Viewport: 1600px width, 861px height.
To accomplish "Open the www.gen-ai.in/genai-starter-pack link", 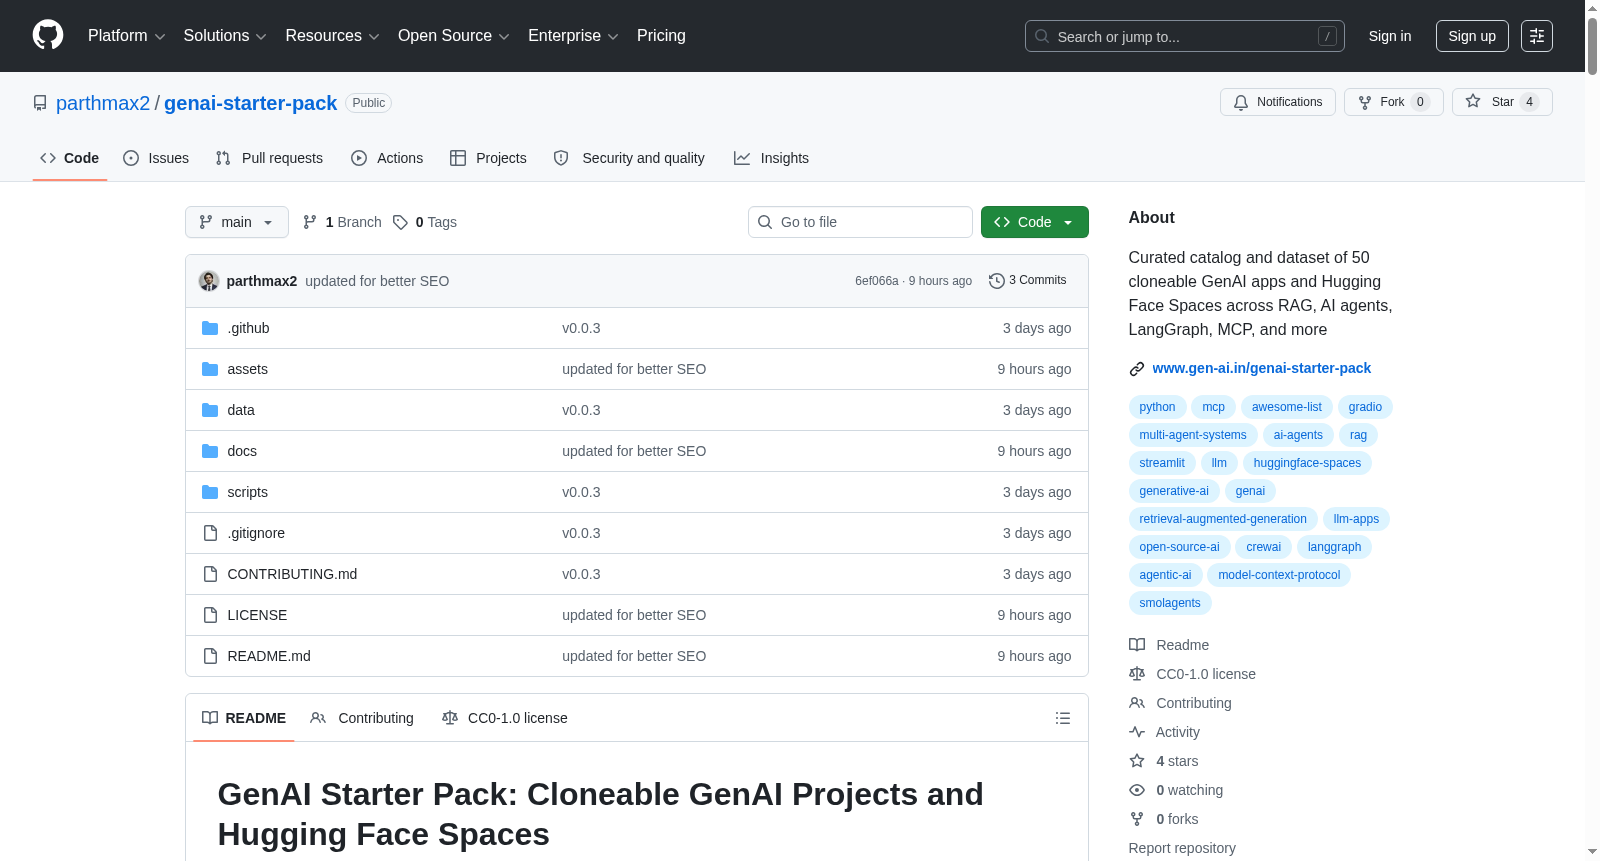I will tap(1262, 369).
